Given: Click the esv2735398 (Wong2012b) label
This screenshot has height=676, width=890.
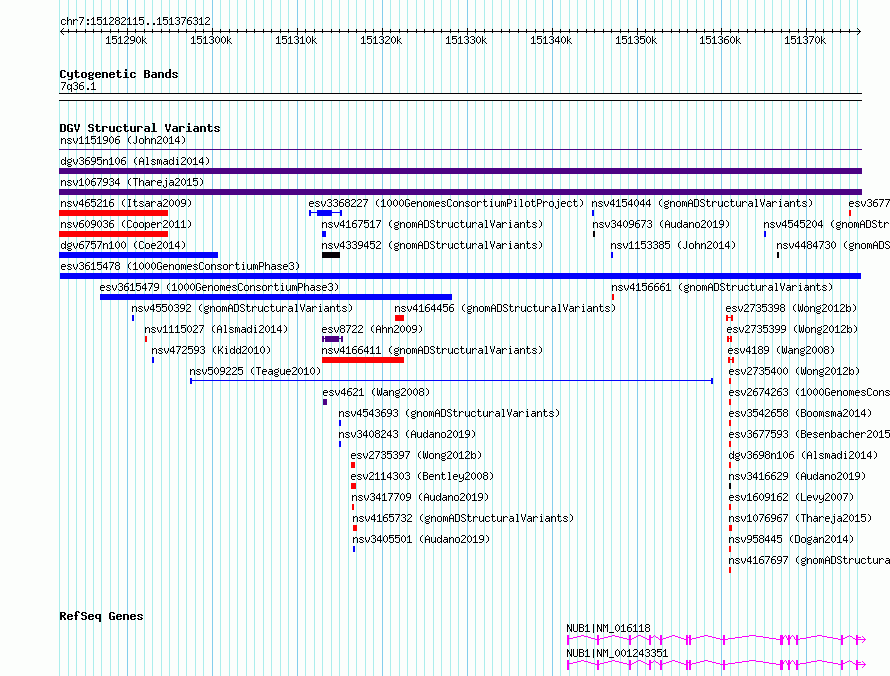Looking at the screenshot, I should pos(791,308).
